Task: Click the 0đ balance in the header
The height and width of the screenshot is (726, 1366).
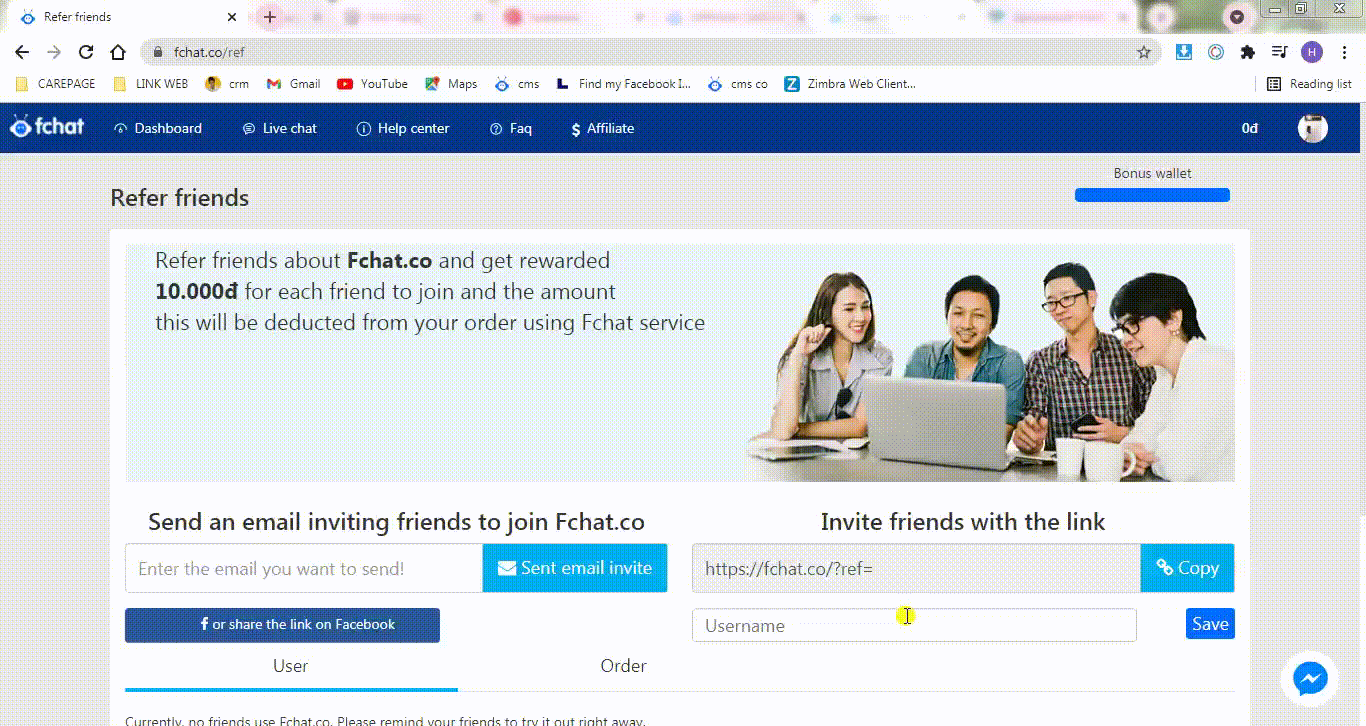Action: tap(1249, 128)
